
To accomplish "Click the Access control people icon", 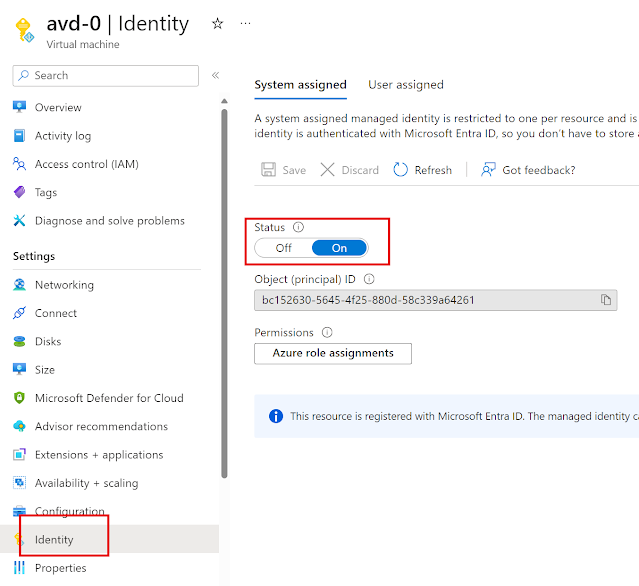I will [19, 164].
